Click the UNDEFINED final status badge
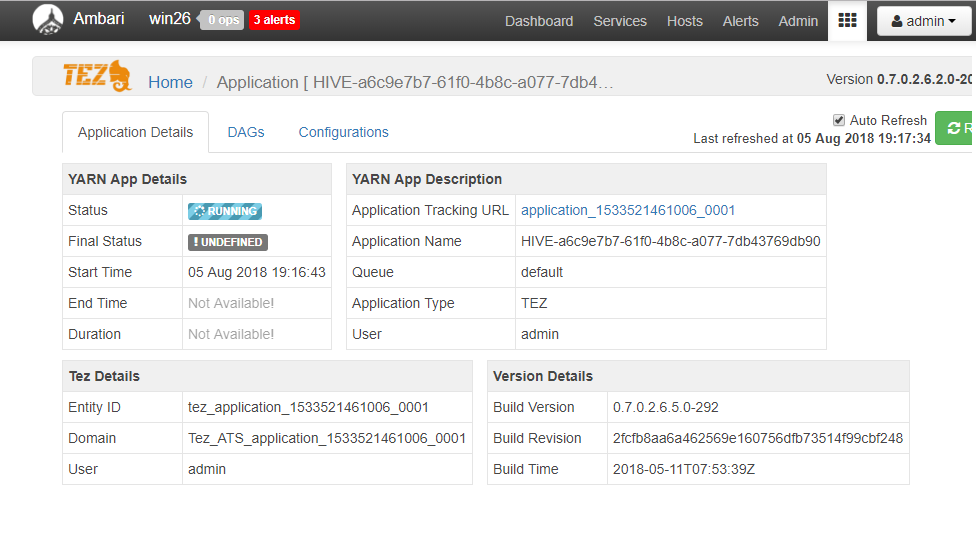This screenshot has height=543, width=976. pyautogui.click(x=228, y=242)
